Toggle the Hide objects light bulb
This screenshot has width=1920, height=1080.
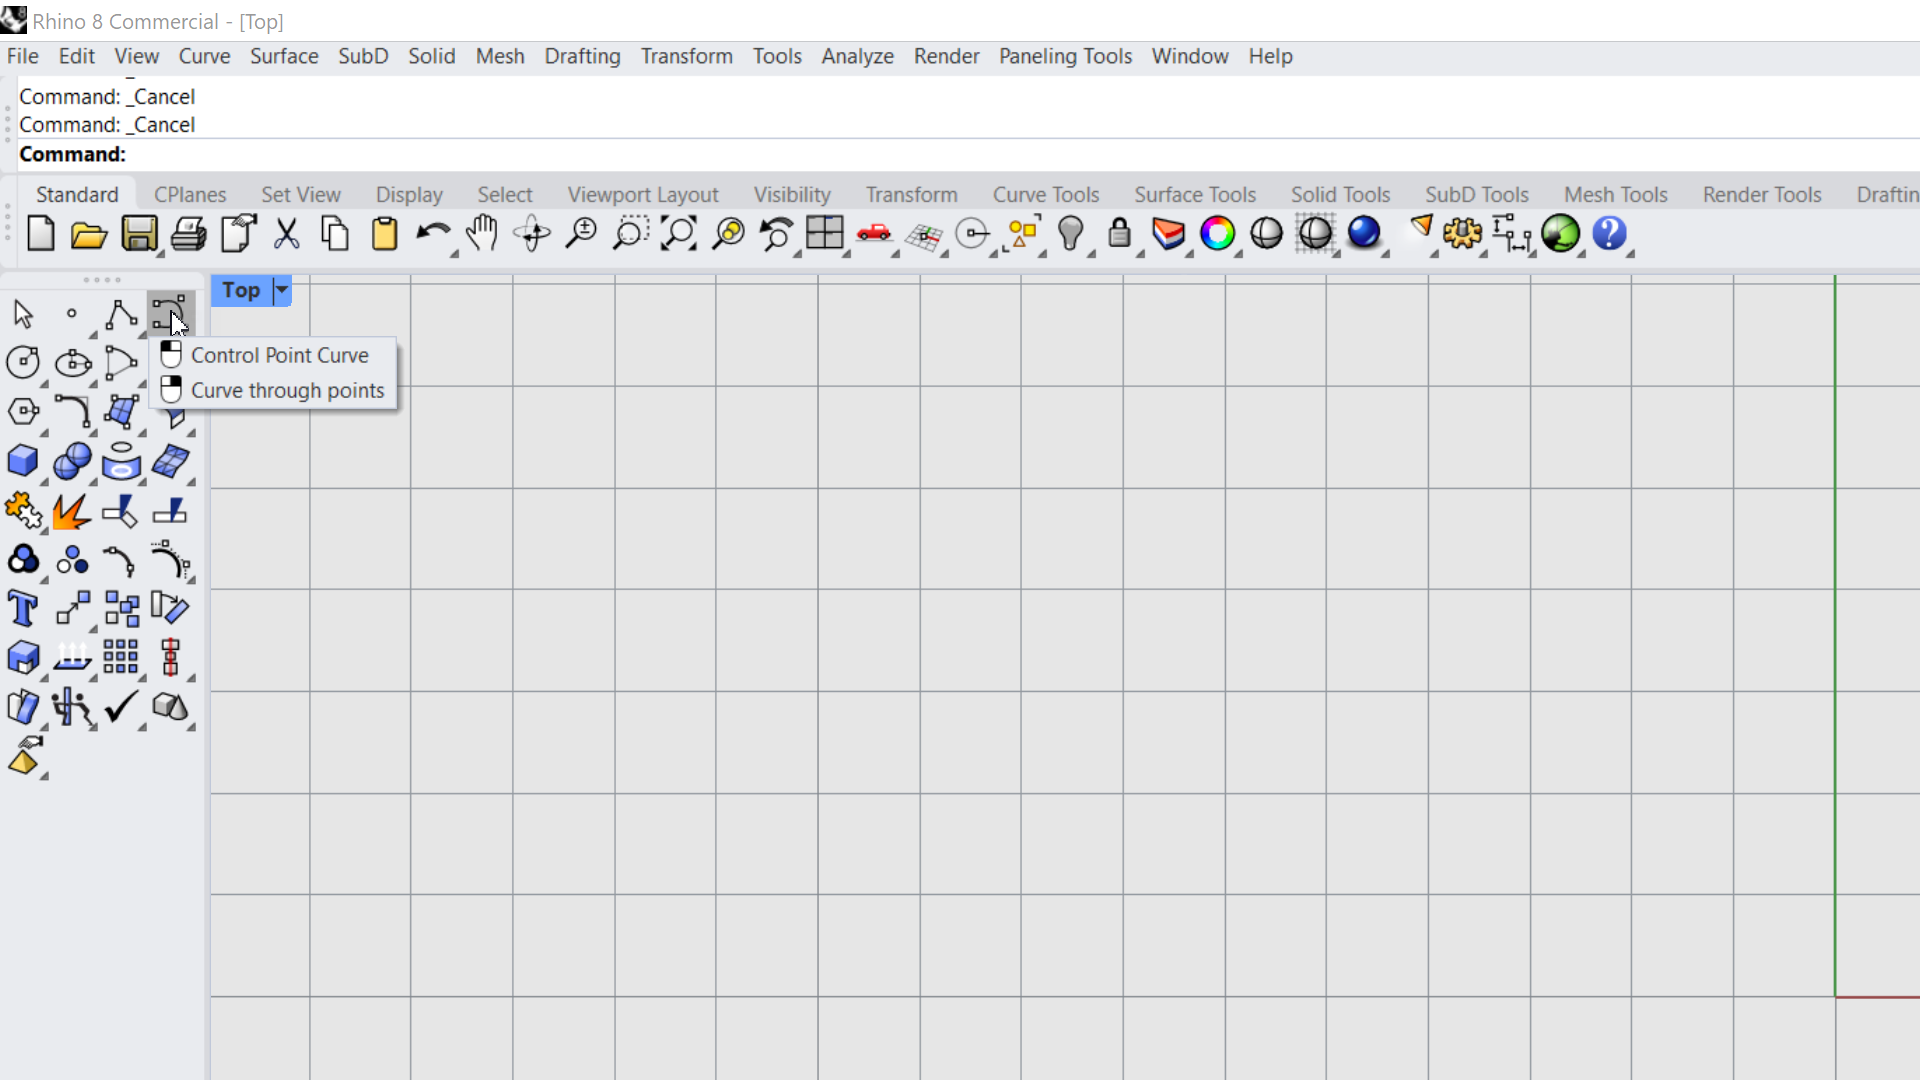1071,234
